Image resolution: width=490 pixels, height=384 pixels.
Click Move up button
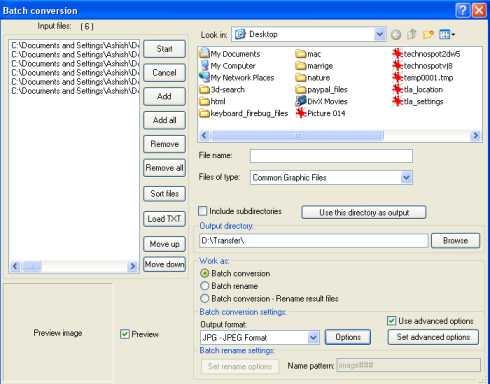pyautogui.click(x=164, y=244)
